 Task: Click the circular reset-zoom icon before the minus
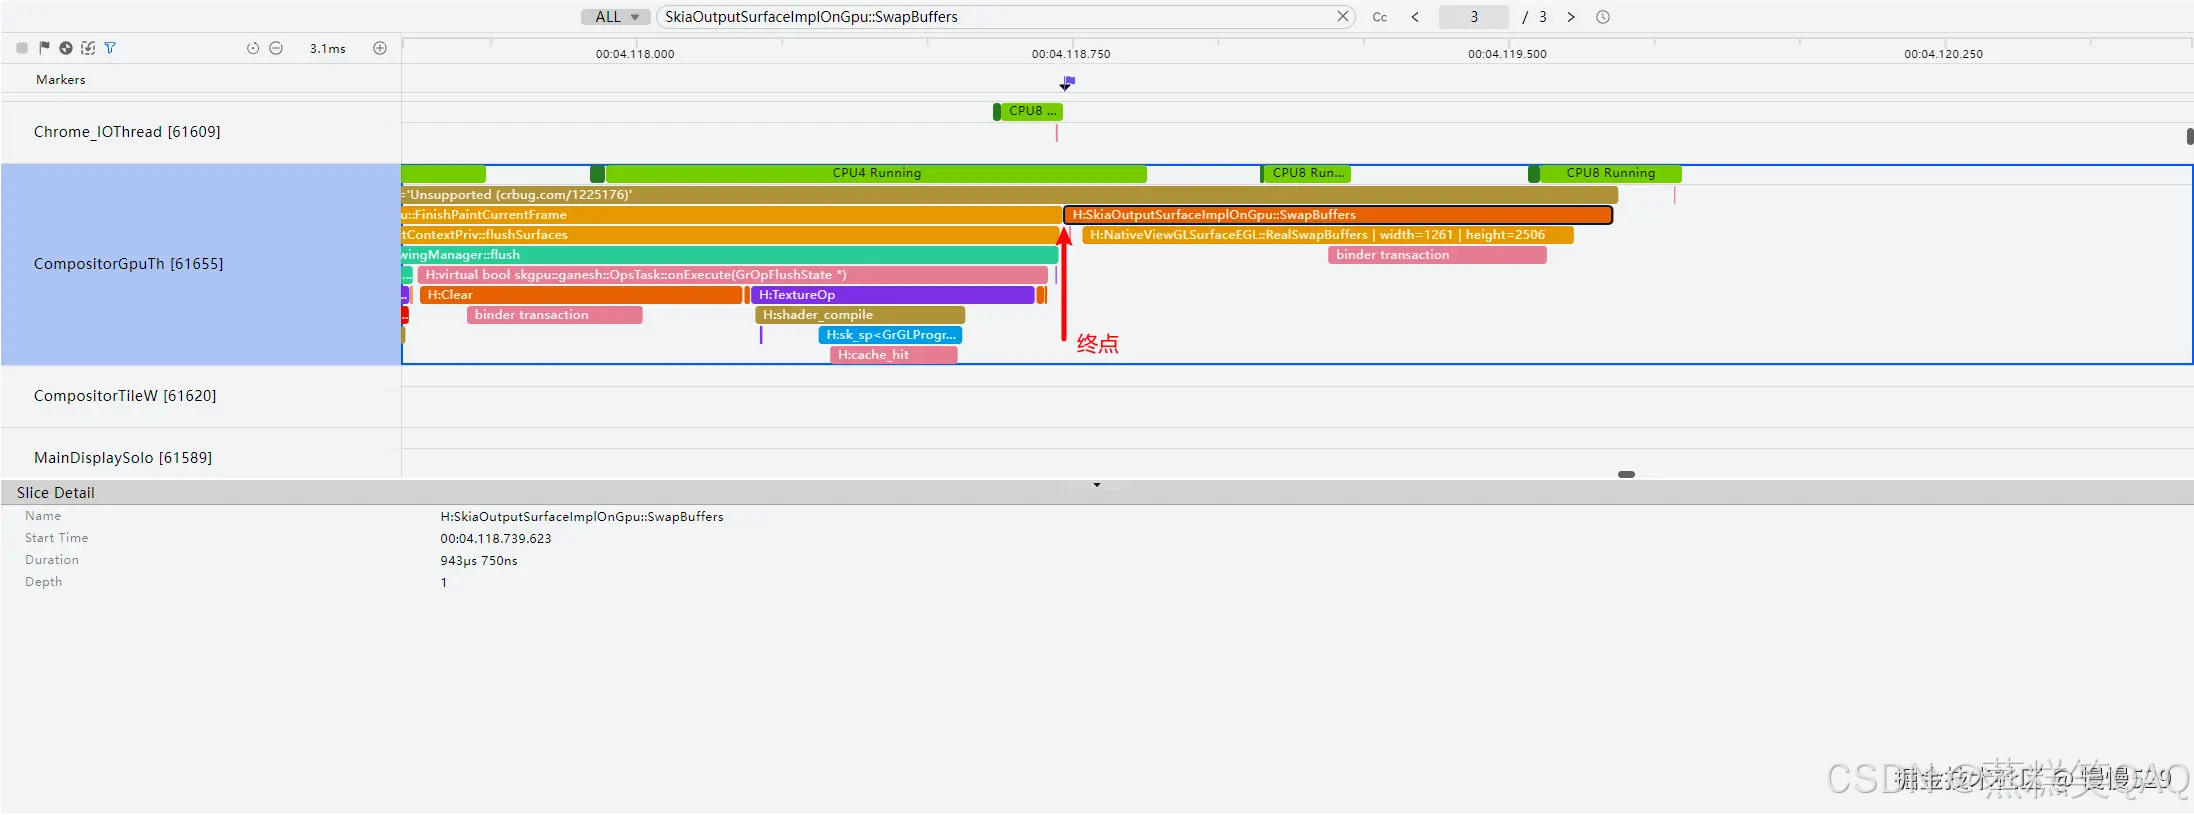(x=253, y=48)
